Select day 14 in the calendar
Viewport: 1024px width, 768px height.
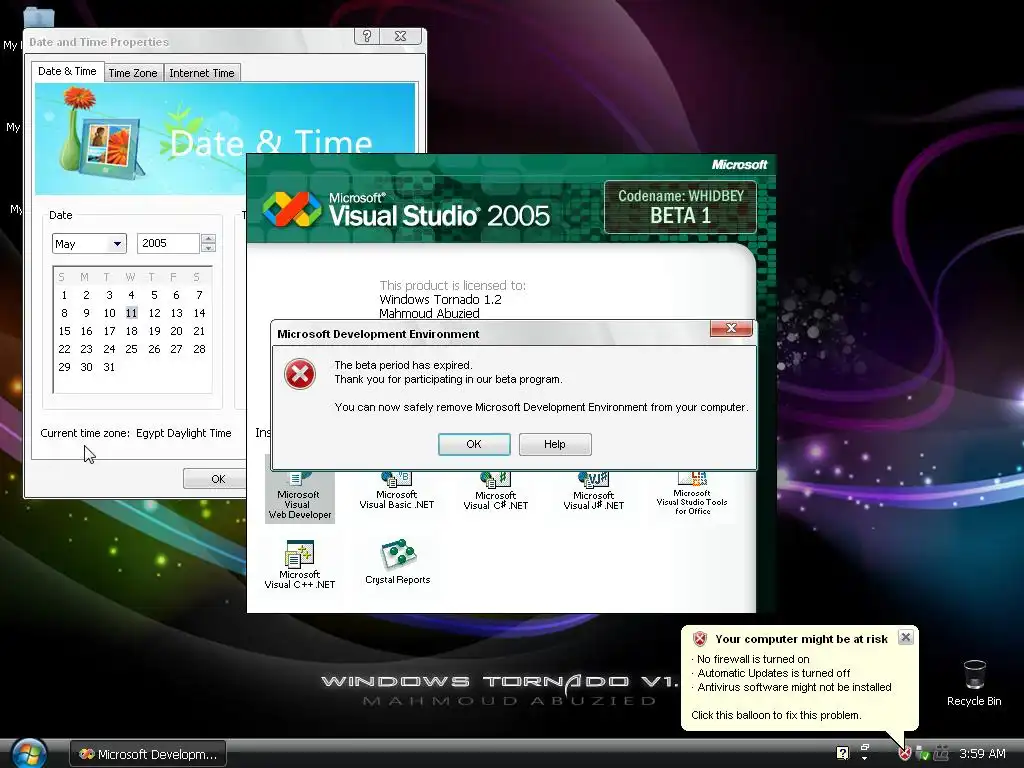[x=199, y=313]
